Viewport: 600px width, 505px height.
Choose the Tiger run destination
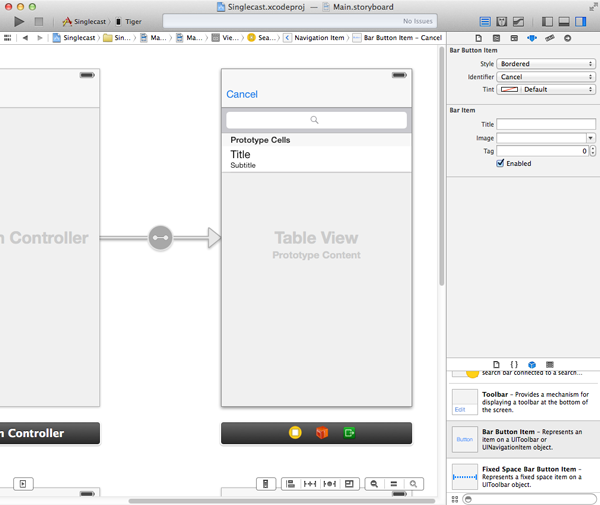[x=129, y=21]
